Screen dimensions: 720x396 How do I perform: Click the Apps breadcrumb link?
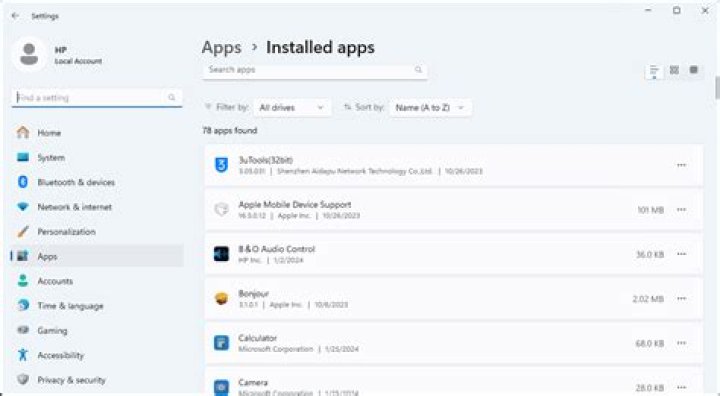coord(221,48)
